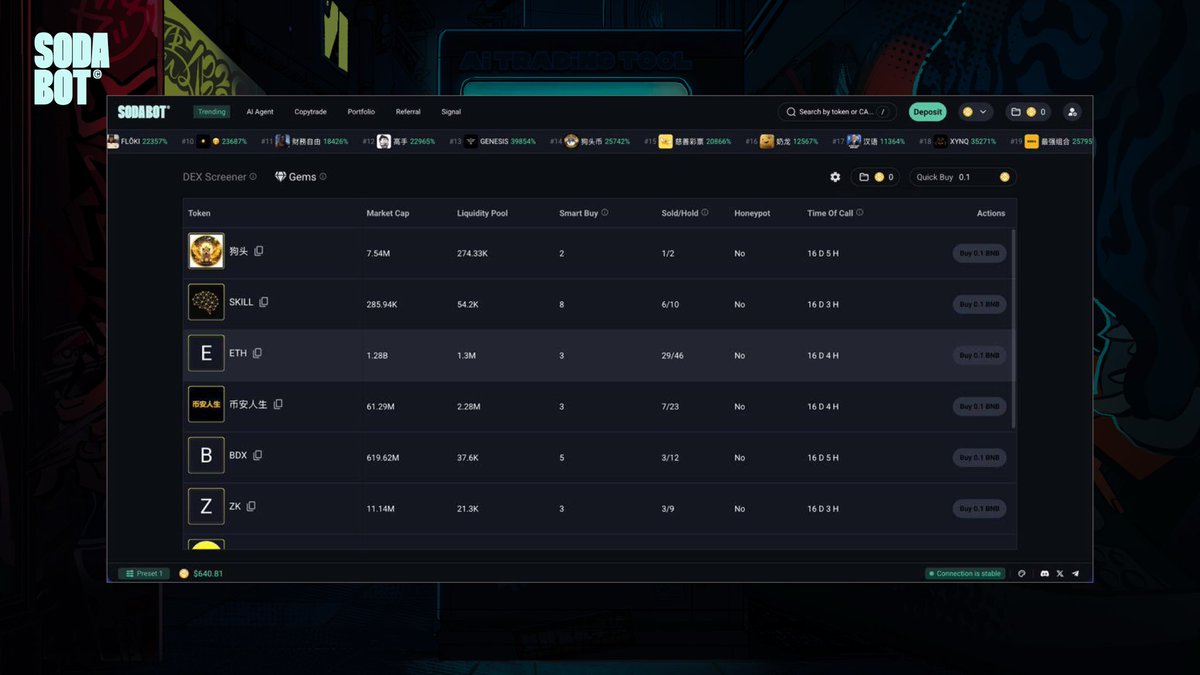Image resolution: width=1200 pixels, height=675 pixels.
Task: Open 汉语 ticker item #17
Action: click(868, 142)
